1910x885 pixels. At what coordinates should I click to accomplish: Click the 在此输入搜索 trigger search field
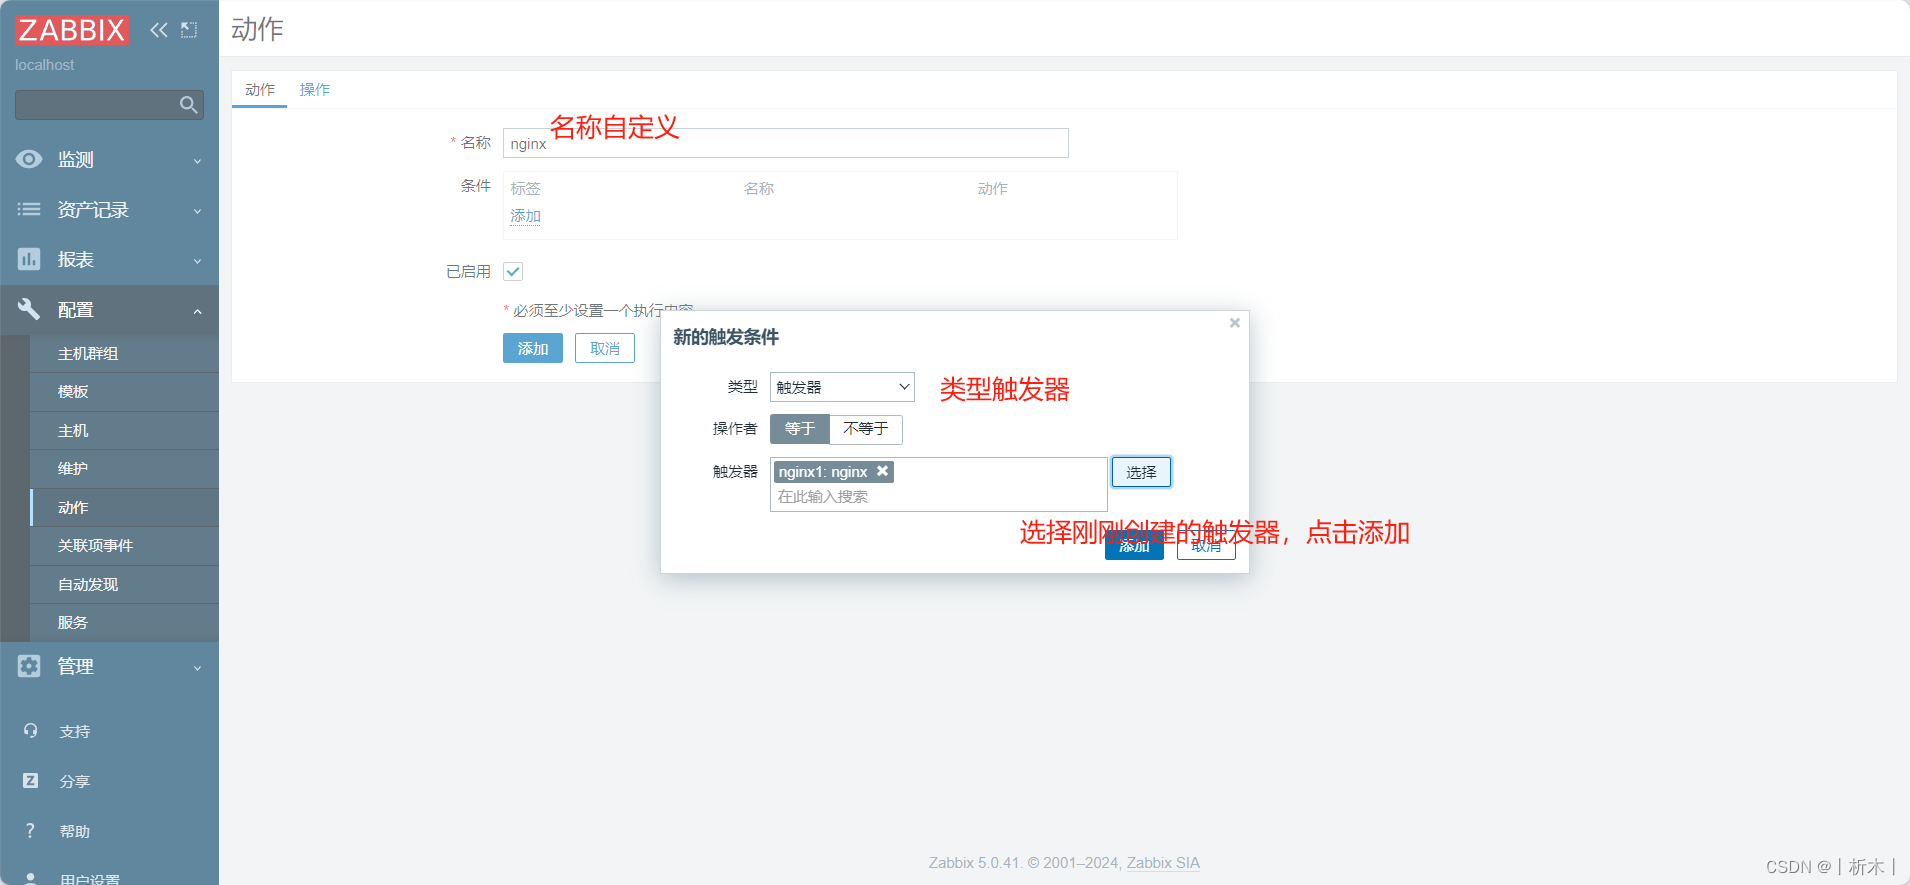938,497
